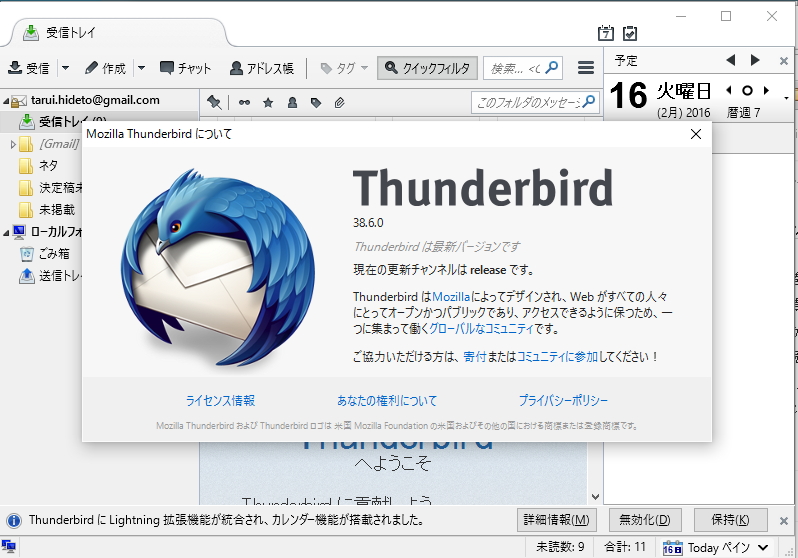Image resolution: width=798 pixels, height=558 pixels.
Task: Click 未読数: 9 status text
Action: (560, 547)
